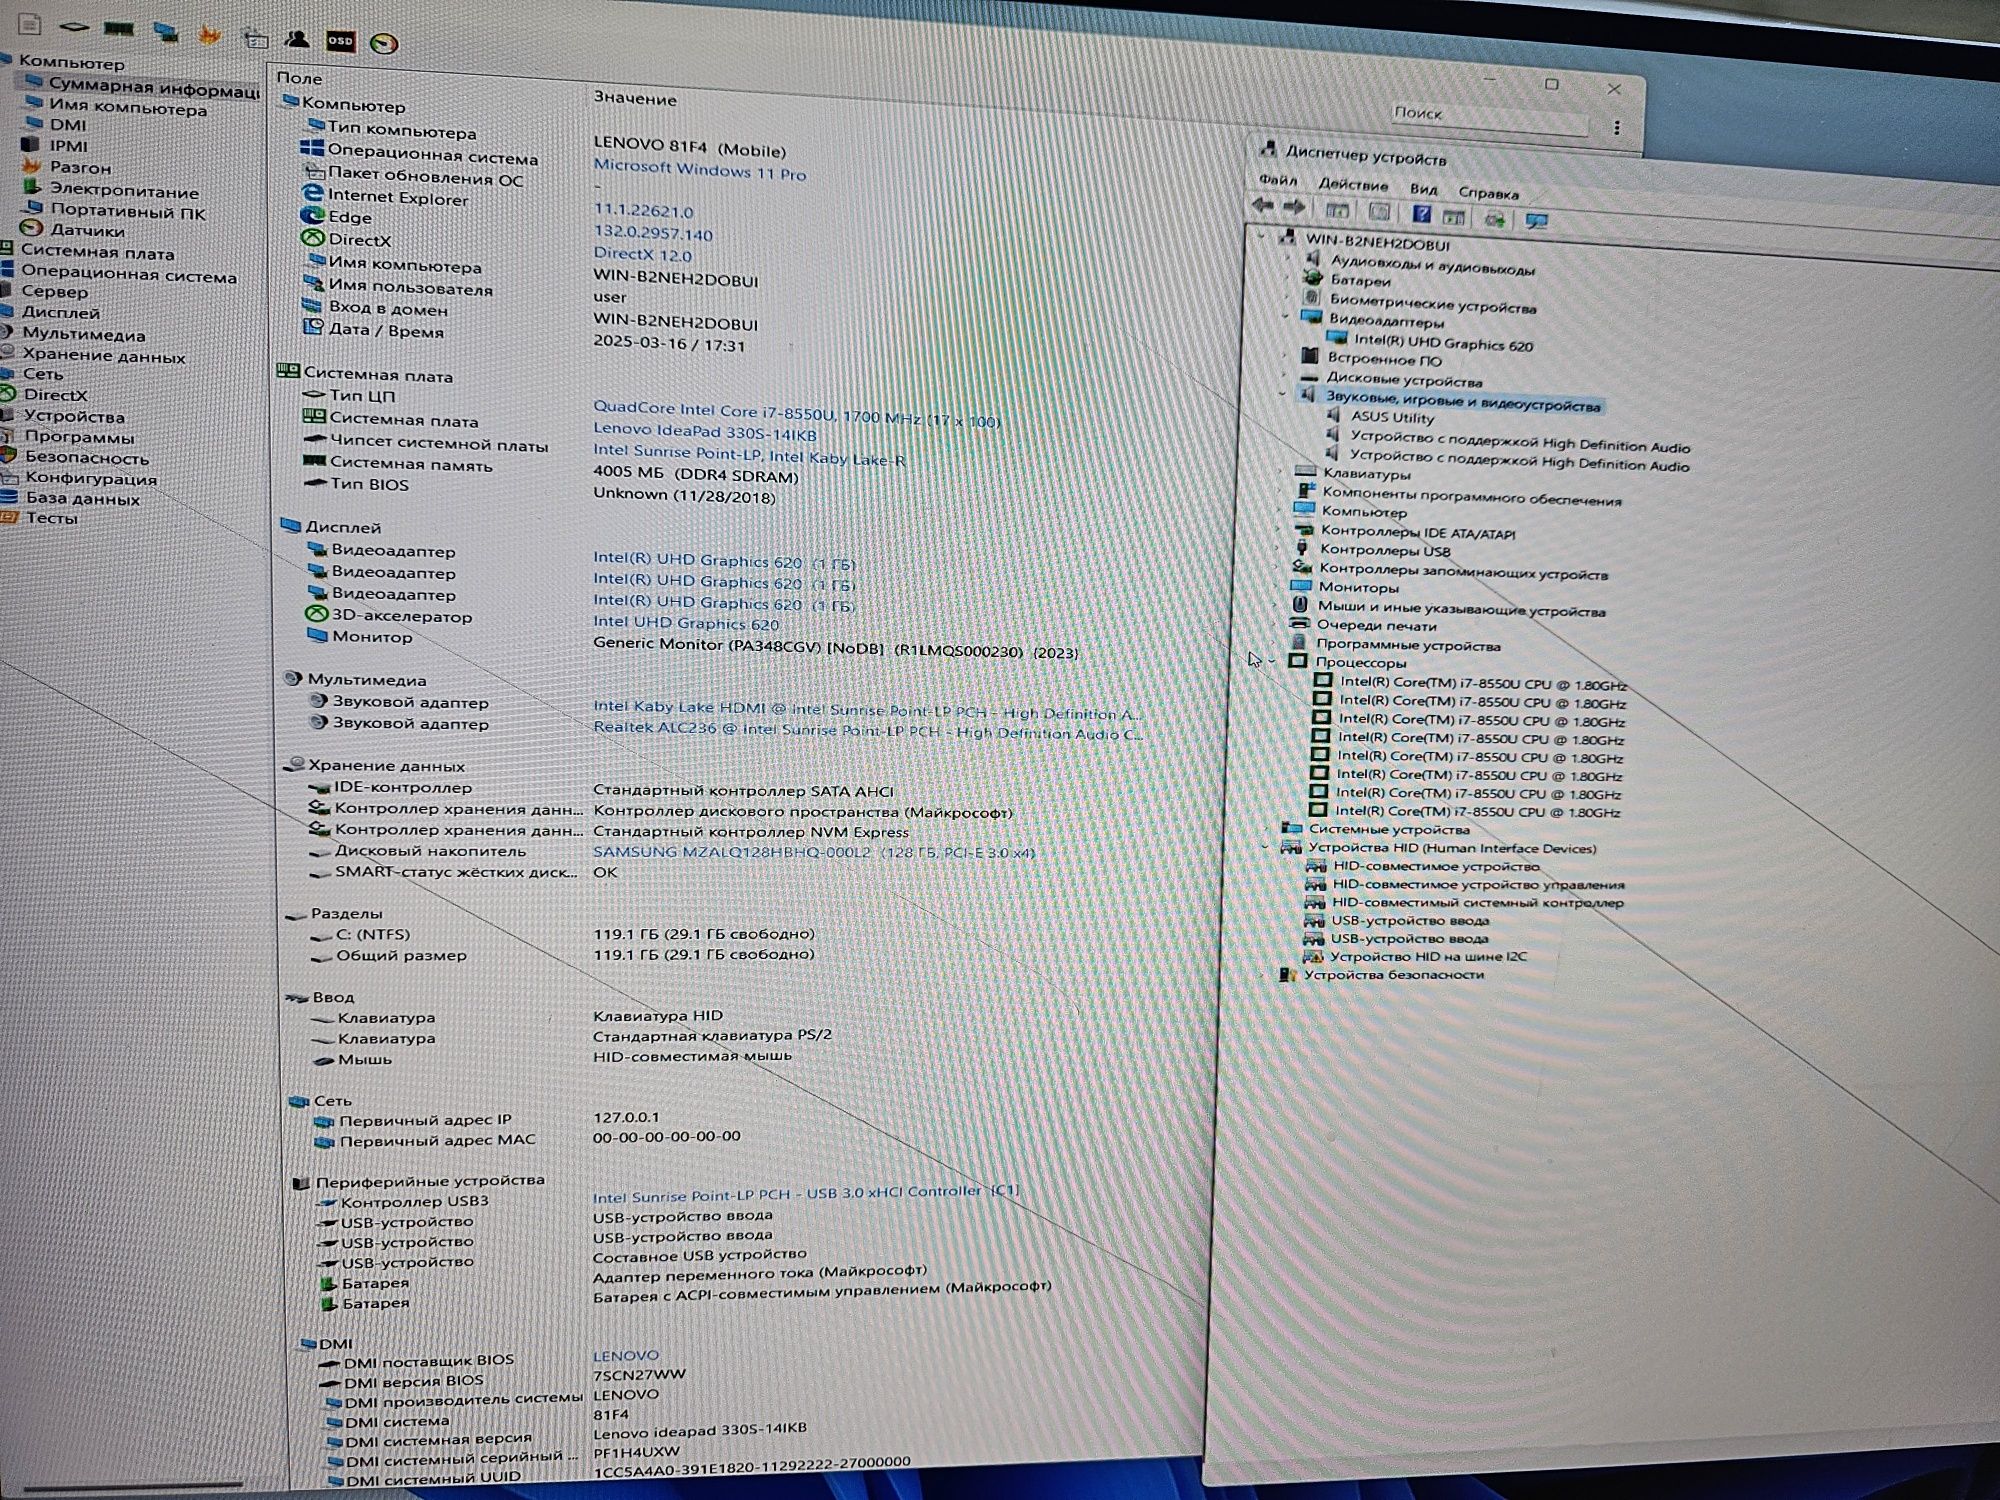Screen dimensions: 2000x1500
Task: Collapse the Видеоадаптеры node in Device Manager
Action: (x=1287, y=317)
